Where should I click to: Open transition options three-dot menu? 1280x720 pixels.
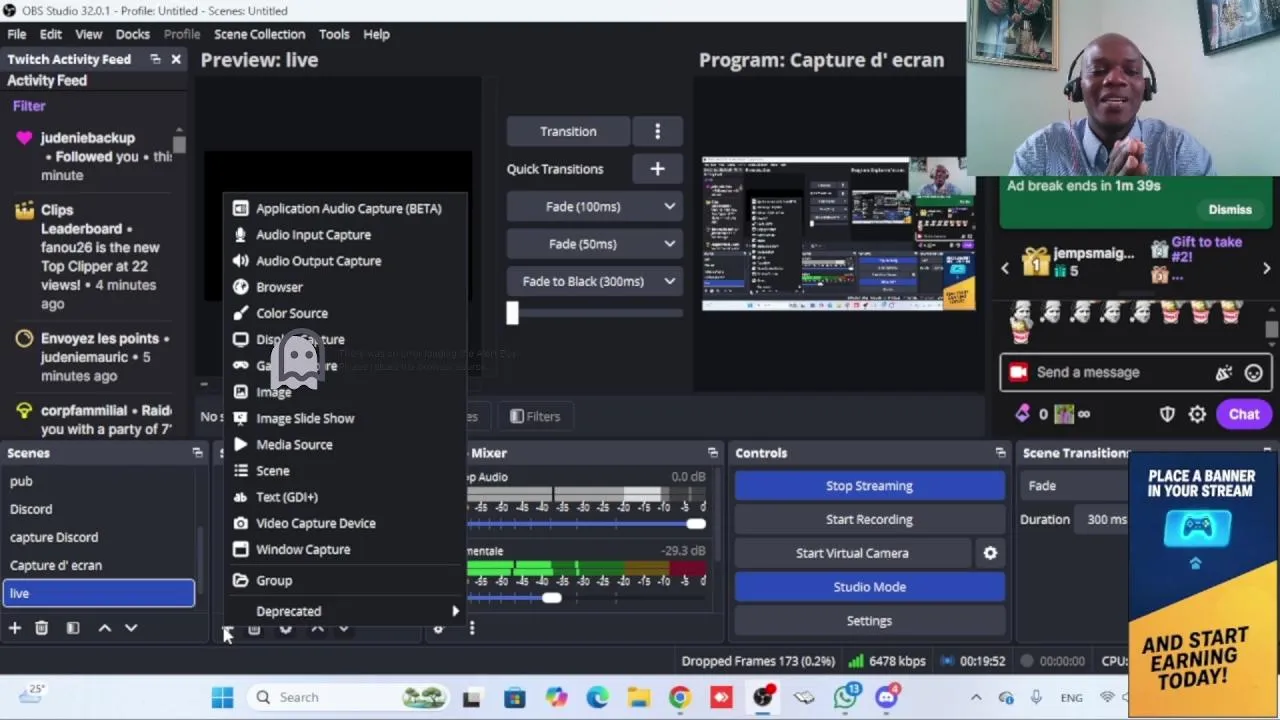coord(657,131)
